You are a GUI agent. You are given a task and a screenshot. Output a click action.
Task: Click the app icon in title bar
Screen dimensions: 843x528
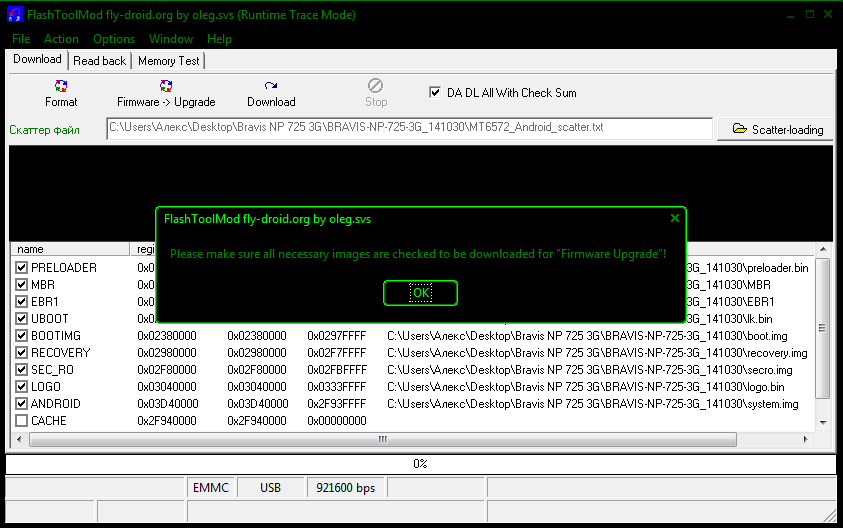click(x=14, y=15)
